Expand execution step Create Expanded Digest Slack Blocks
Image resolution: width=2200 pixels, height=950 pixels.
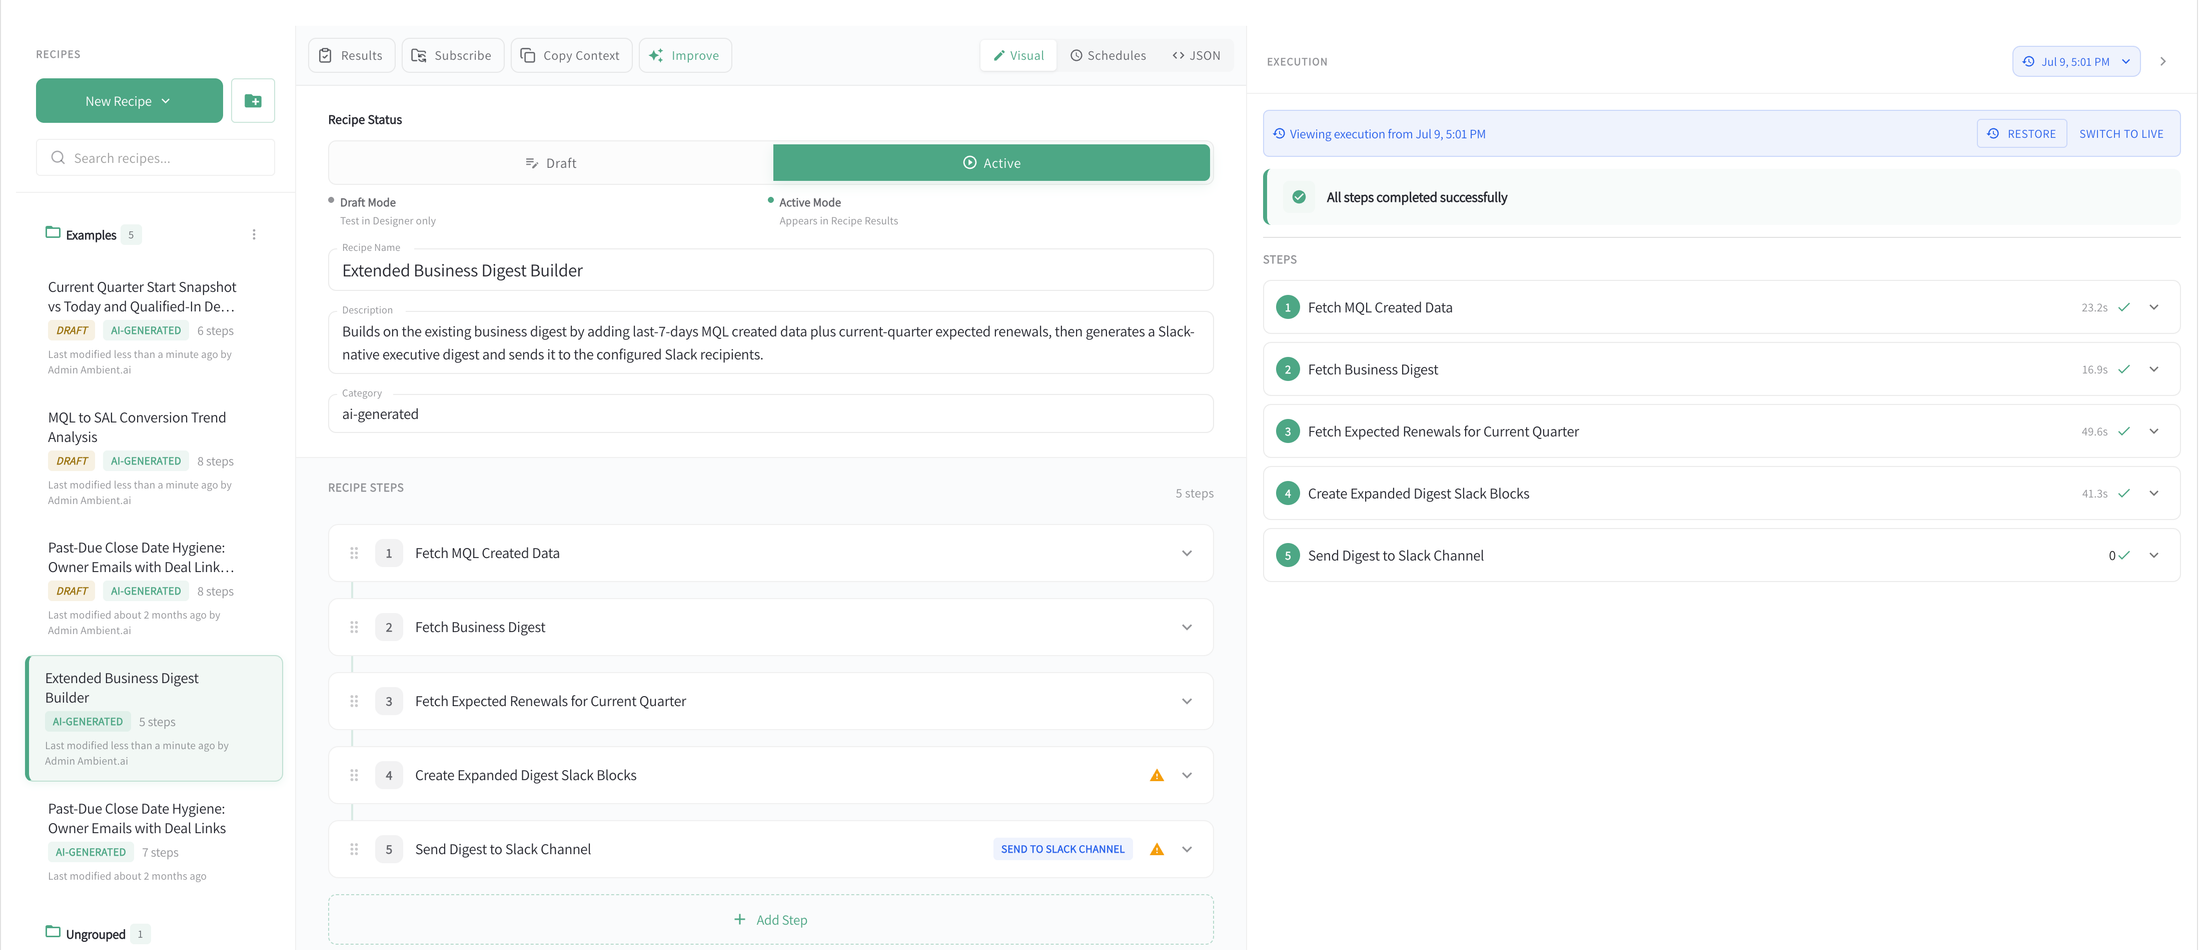(2154, 493)
